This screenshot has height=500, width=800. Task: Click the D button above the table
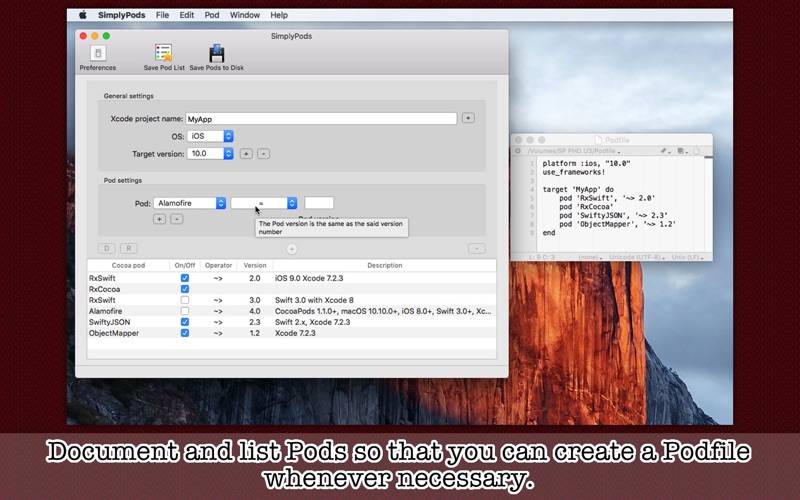click(107, 248)
